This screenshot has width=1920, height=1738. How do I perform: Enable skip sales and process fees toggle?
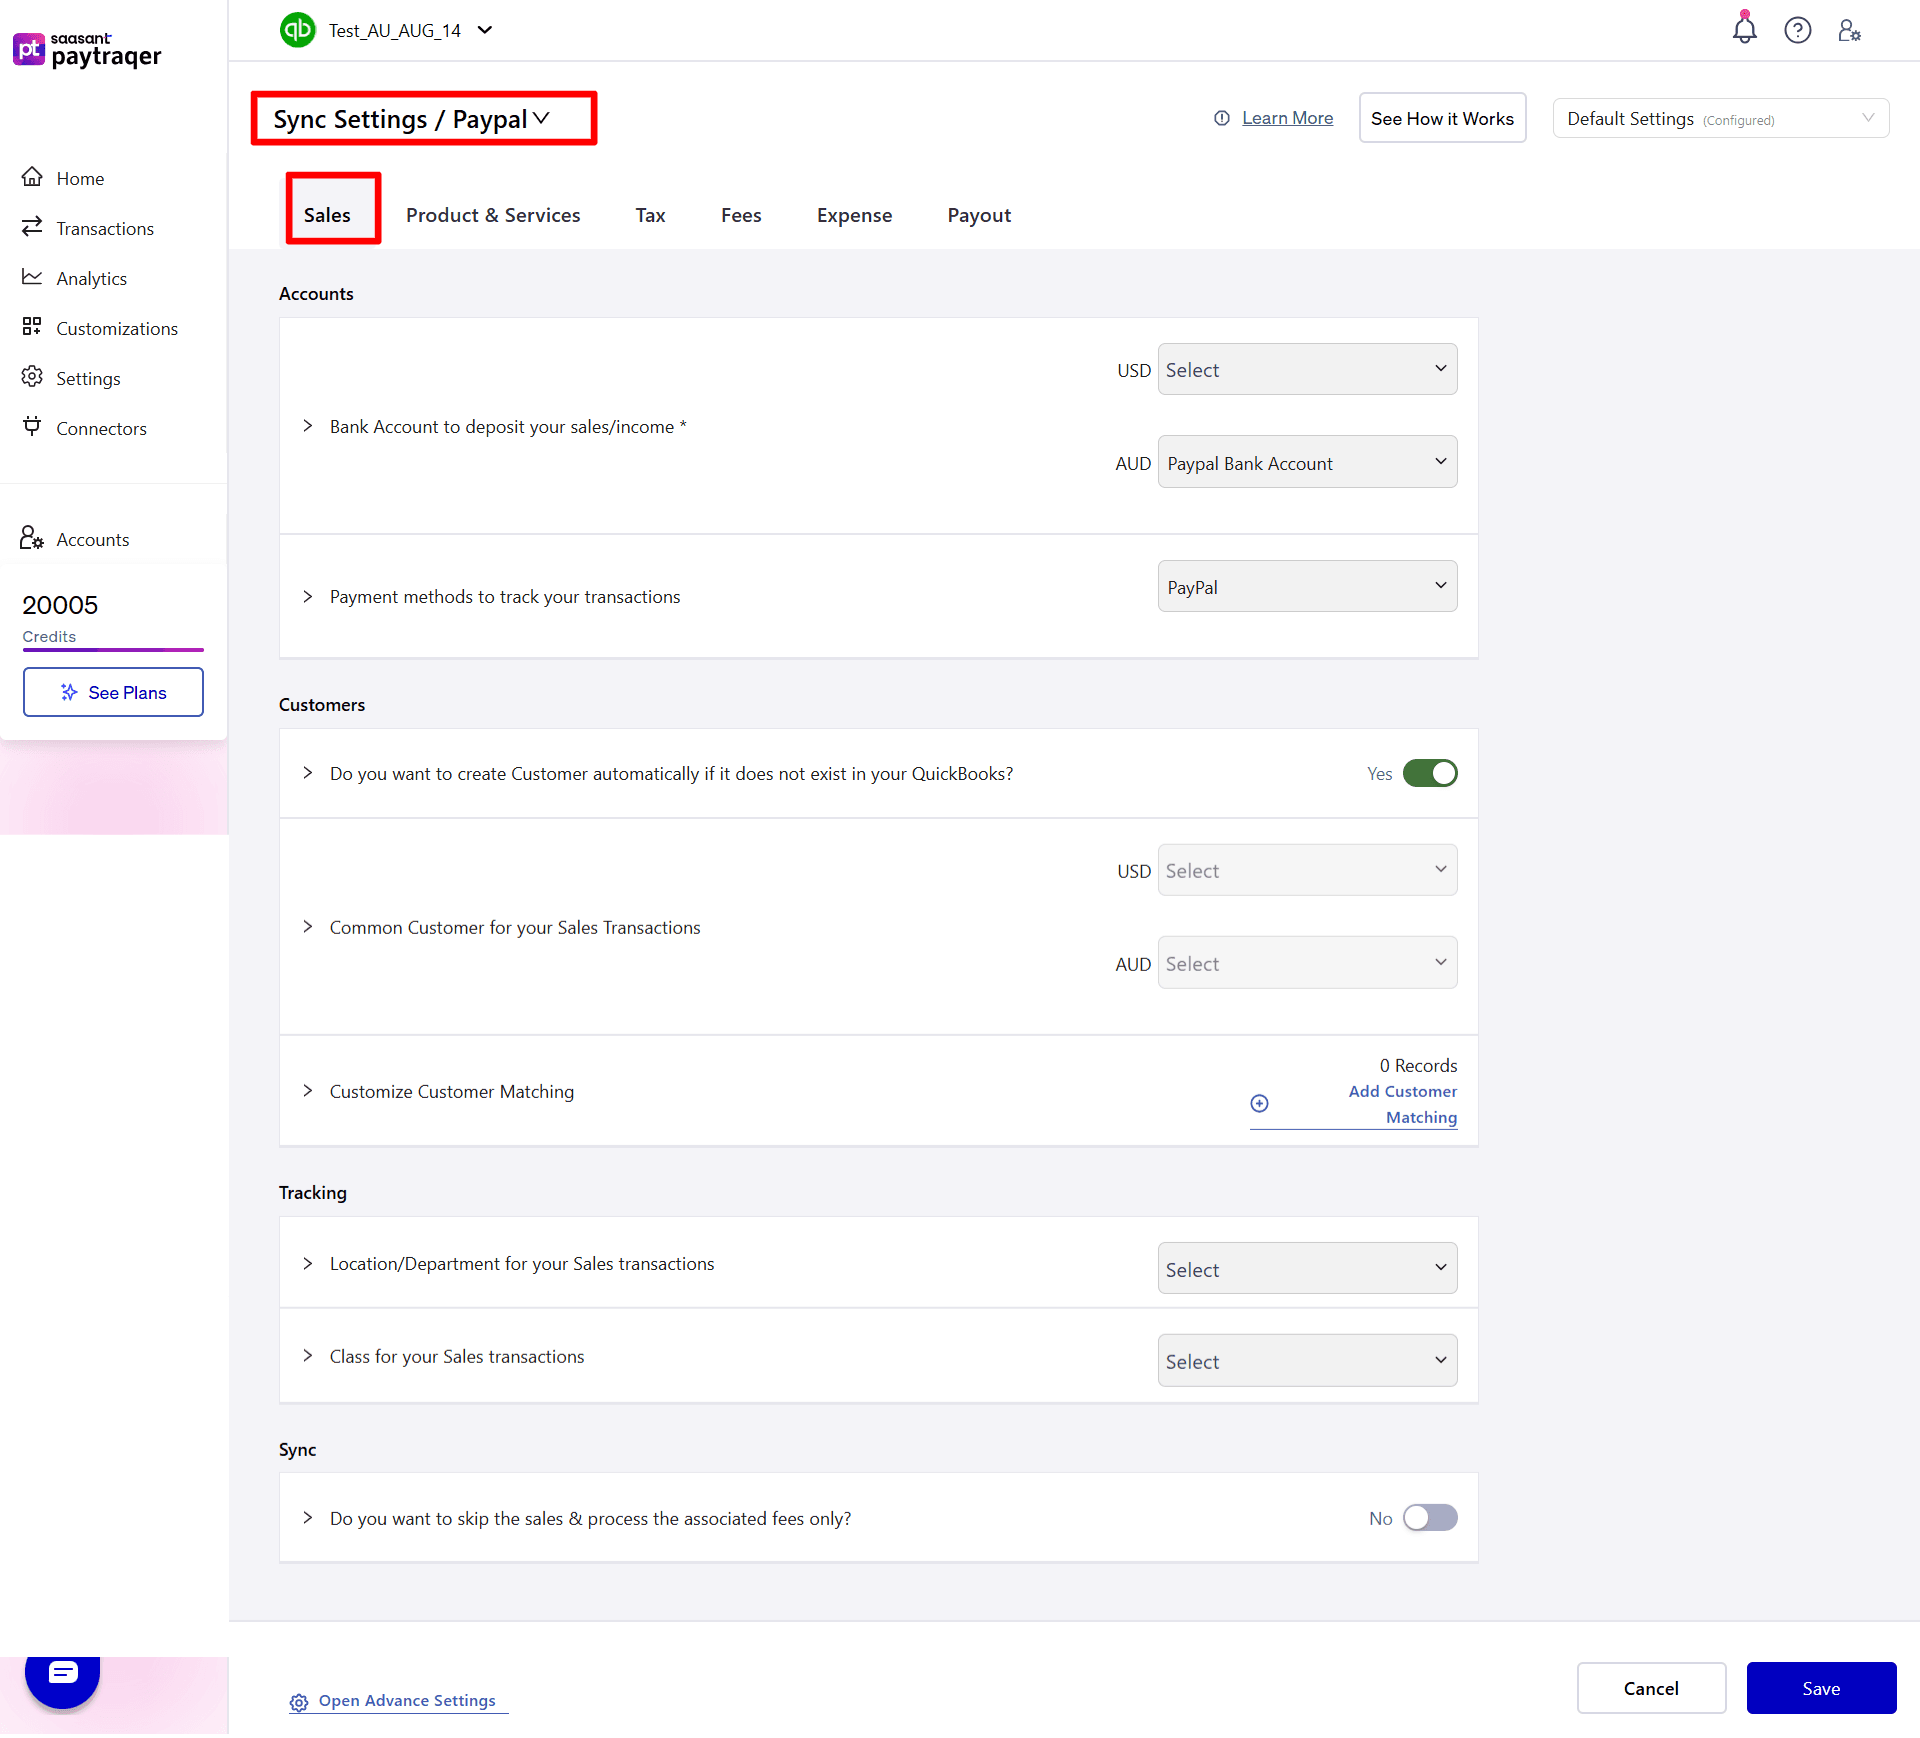click(x=1430, y=1518)
